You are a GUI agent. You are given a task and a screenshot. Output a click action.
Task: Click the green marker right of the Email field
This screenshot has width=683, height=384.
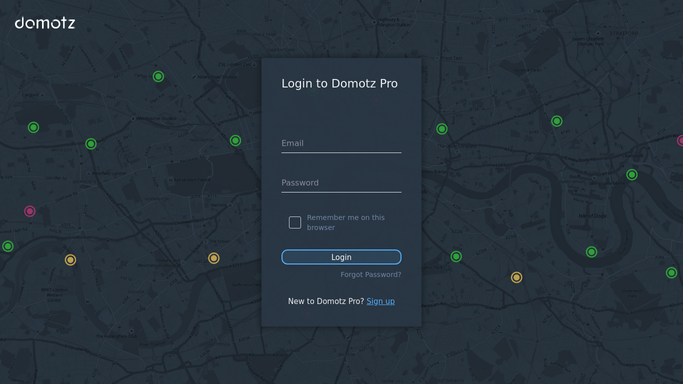[x=442, y=129]
